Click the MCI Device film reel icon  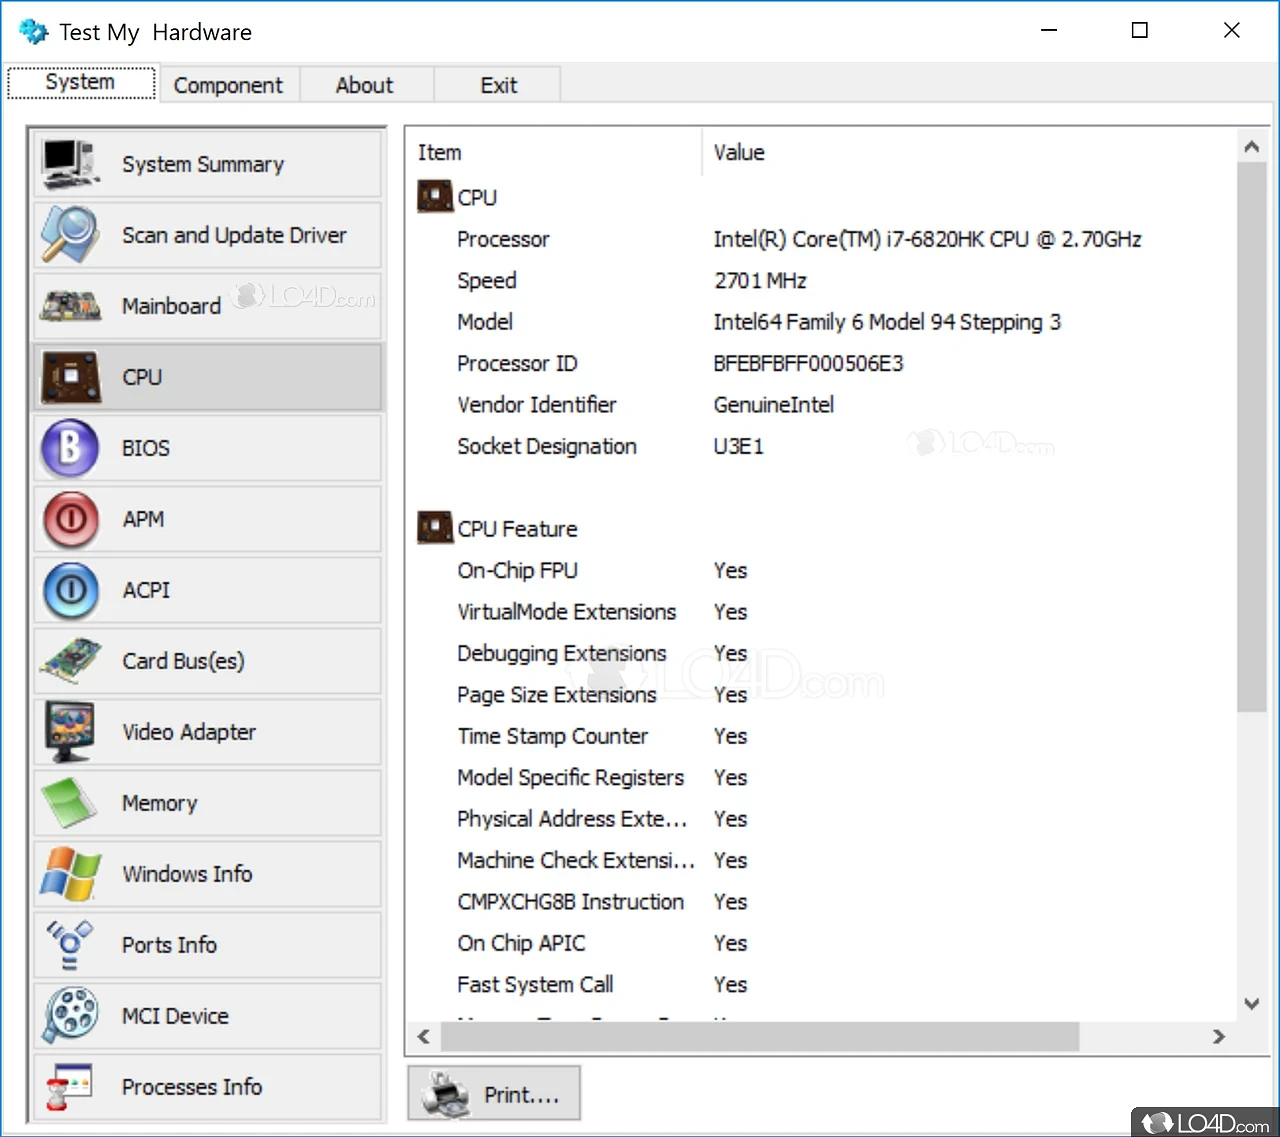(70, 1016)
